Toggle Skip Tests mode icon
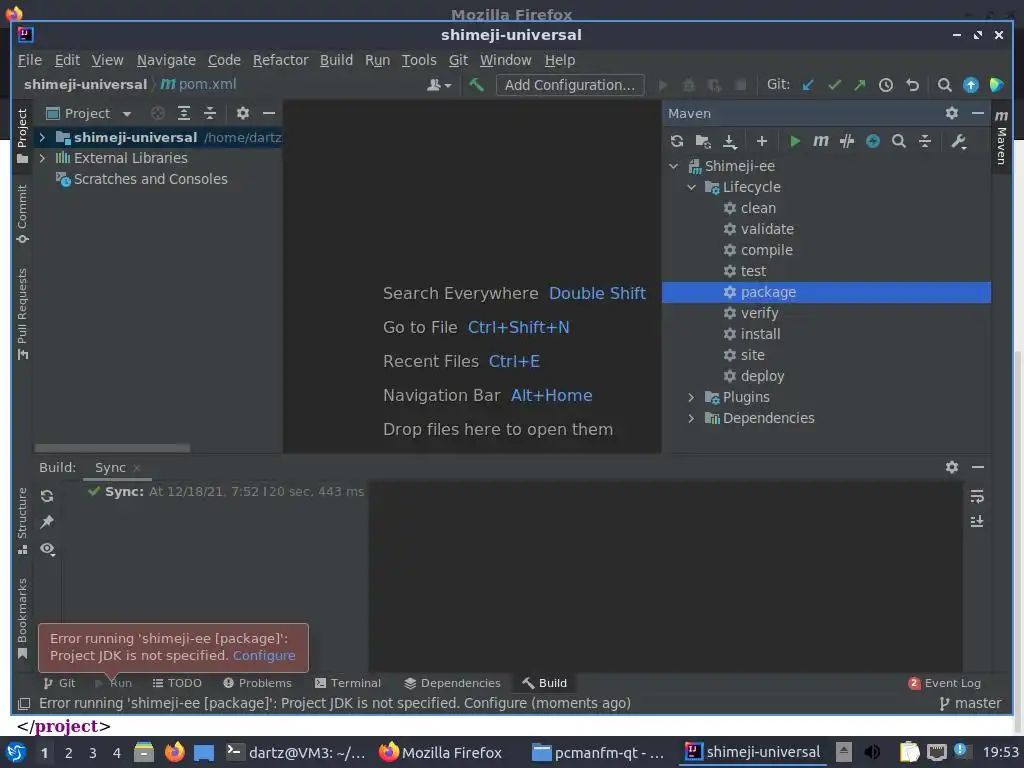 click(x=847, y=141)
